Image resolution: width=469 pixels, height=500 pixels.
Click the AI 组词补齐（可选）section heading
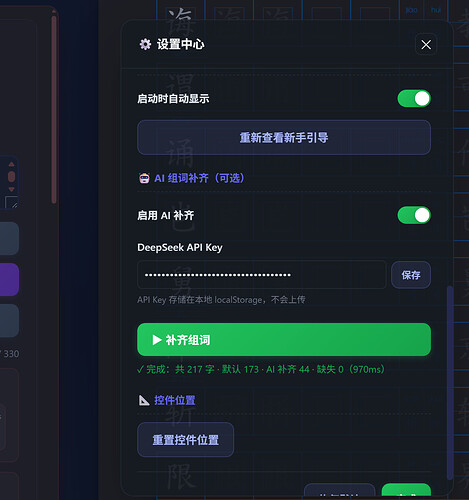point(199,178)
